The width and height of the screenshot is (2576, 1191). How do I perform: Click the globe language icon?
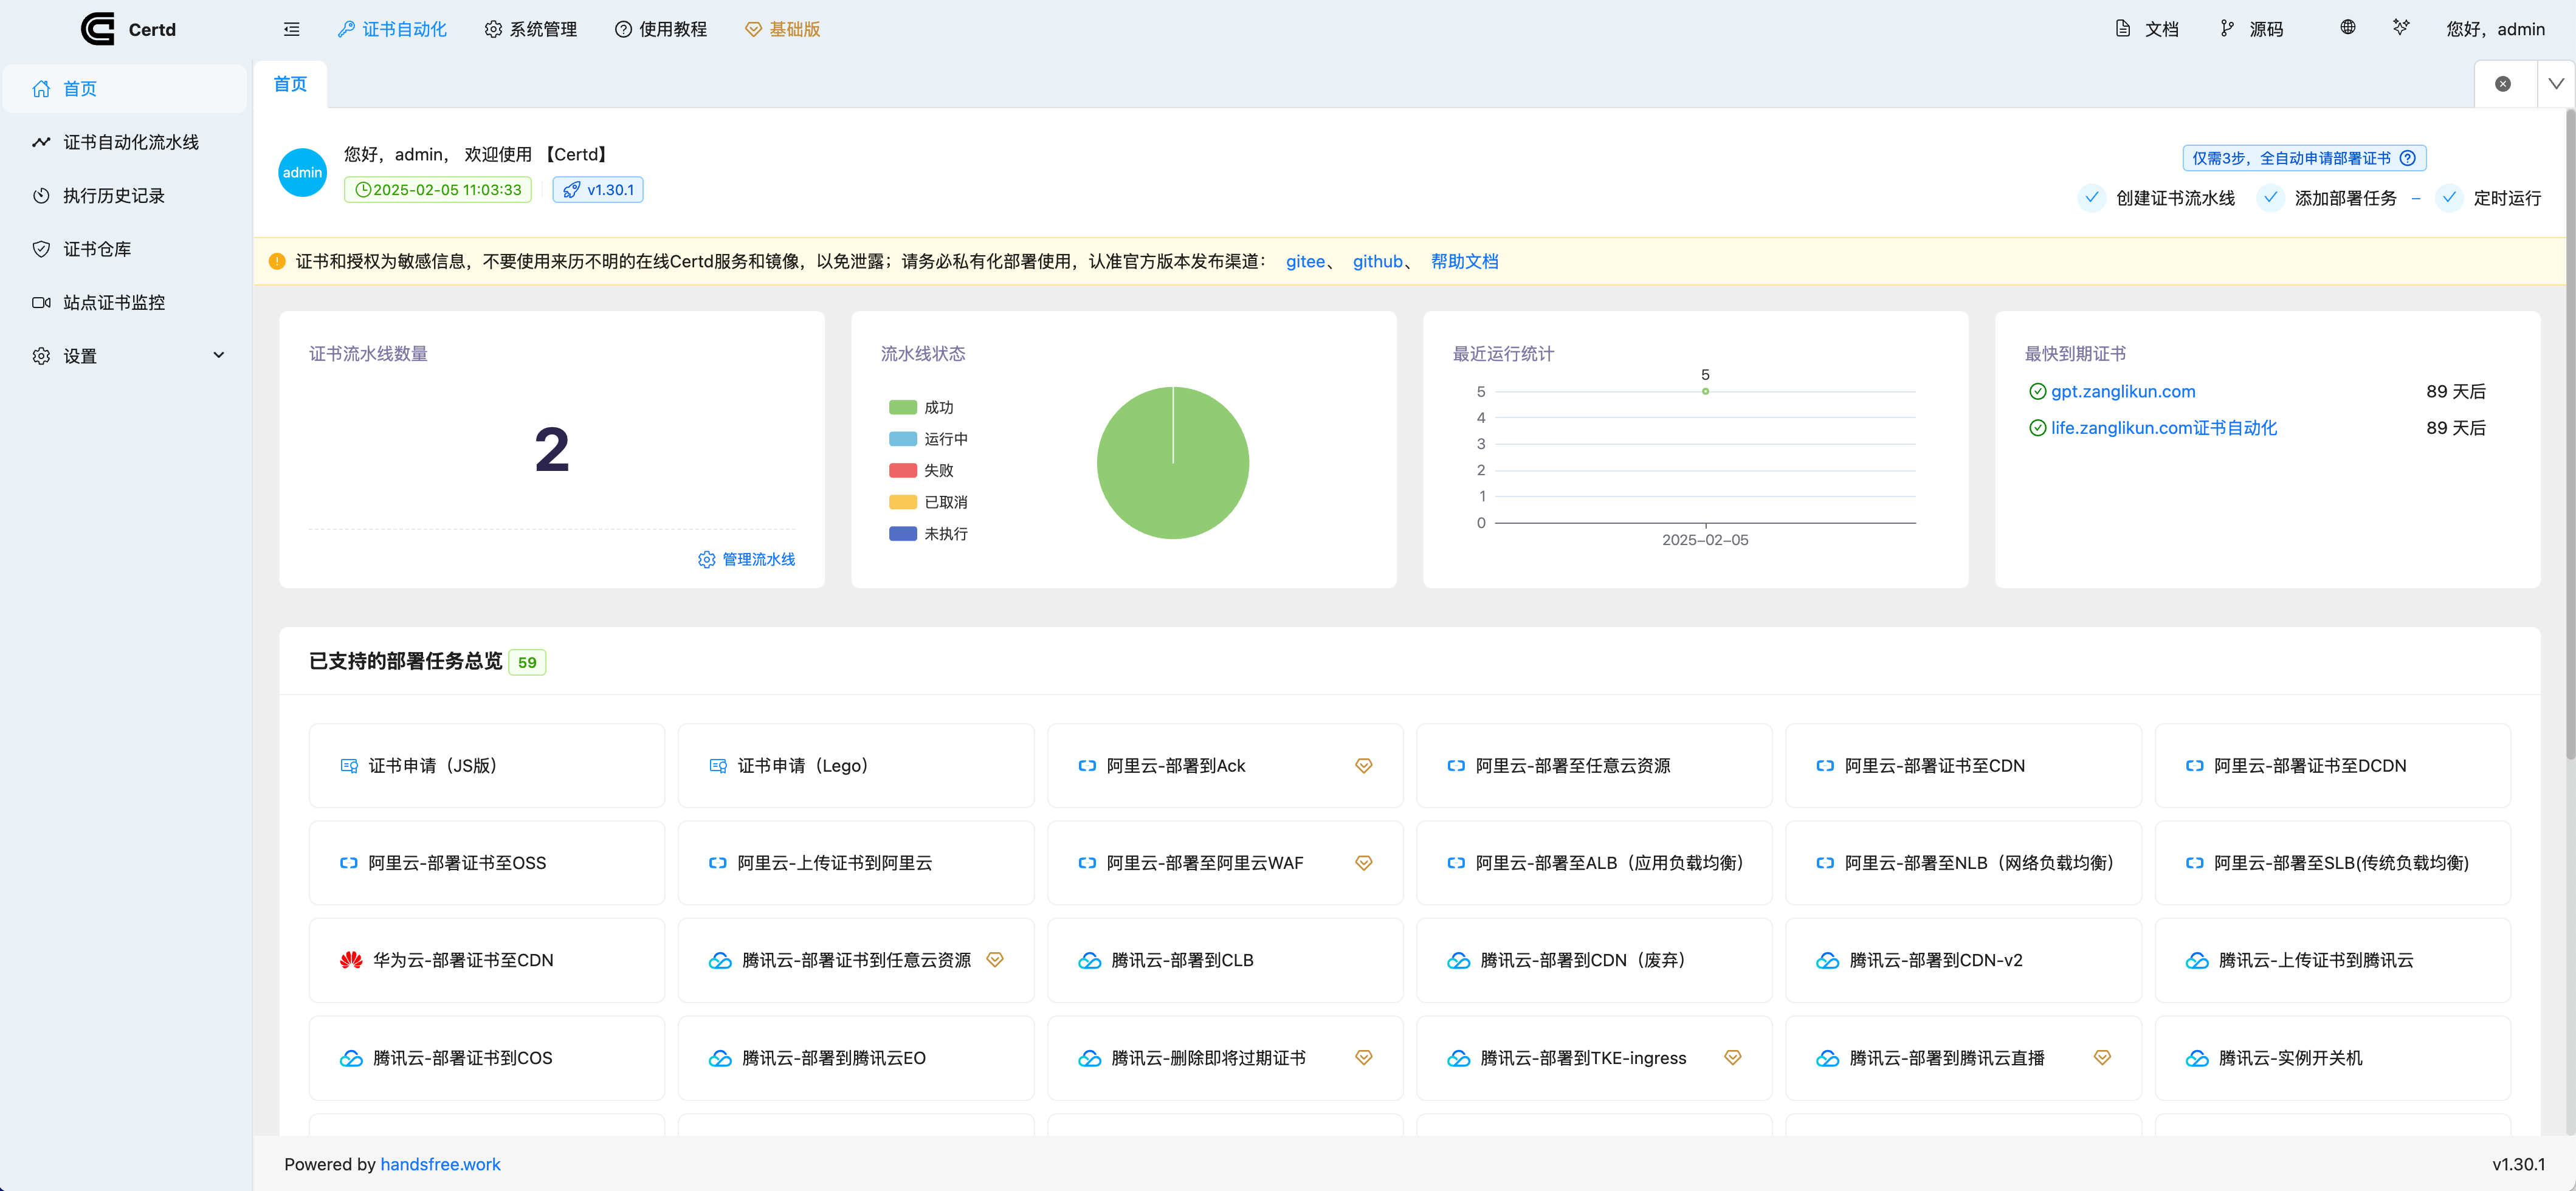pyautogui.click(x=2347, y=27)
